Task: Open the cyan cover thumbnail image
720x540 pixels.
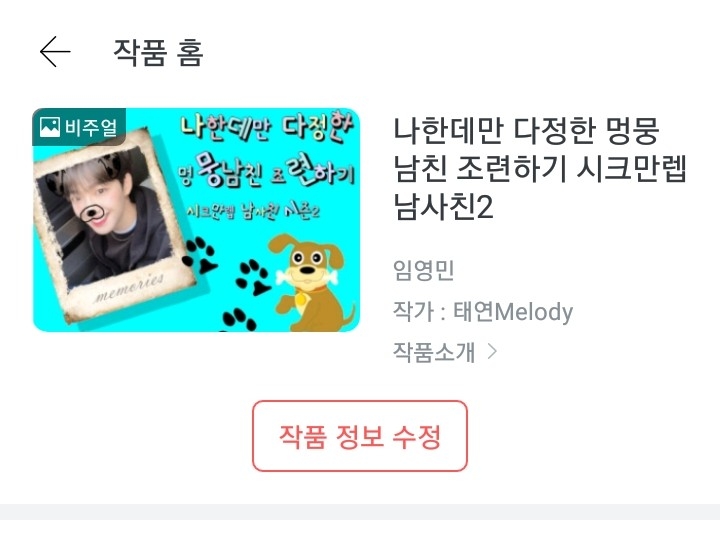Action: tap(196, 219)
